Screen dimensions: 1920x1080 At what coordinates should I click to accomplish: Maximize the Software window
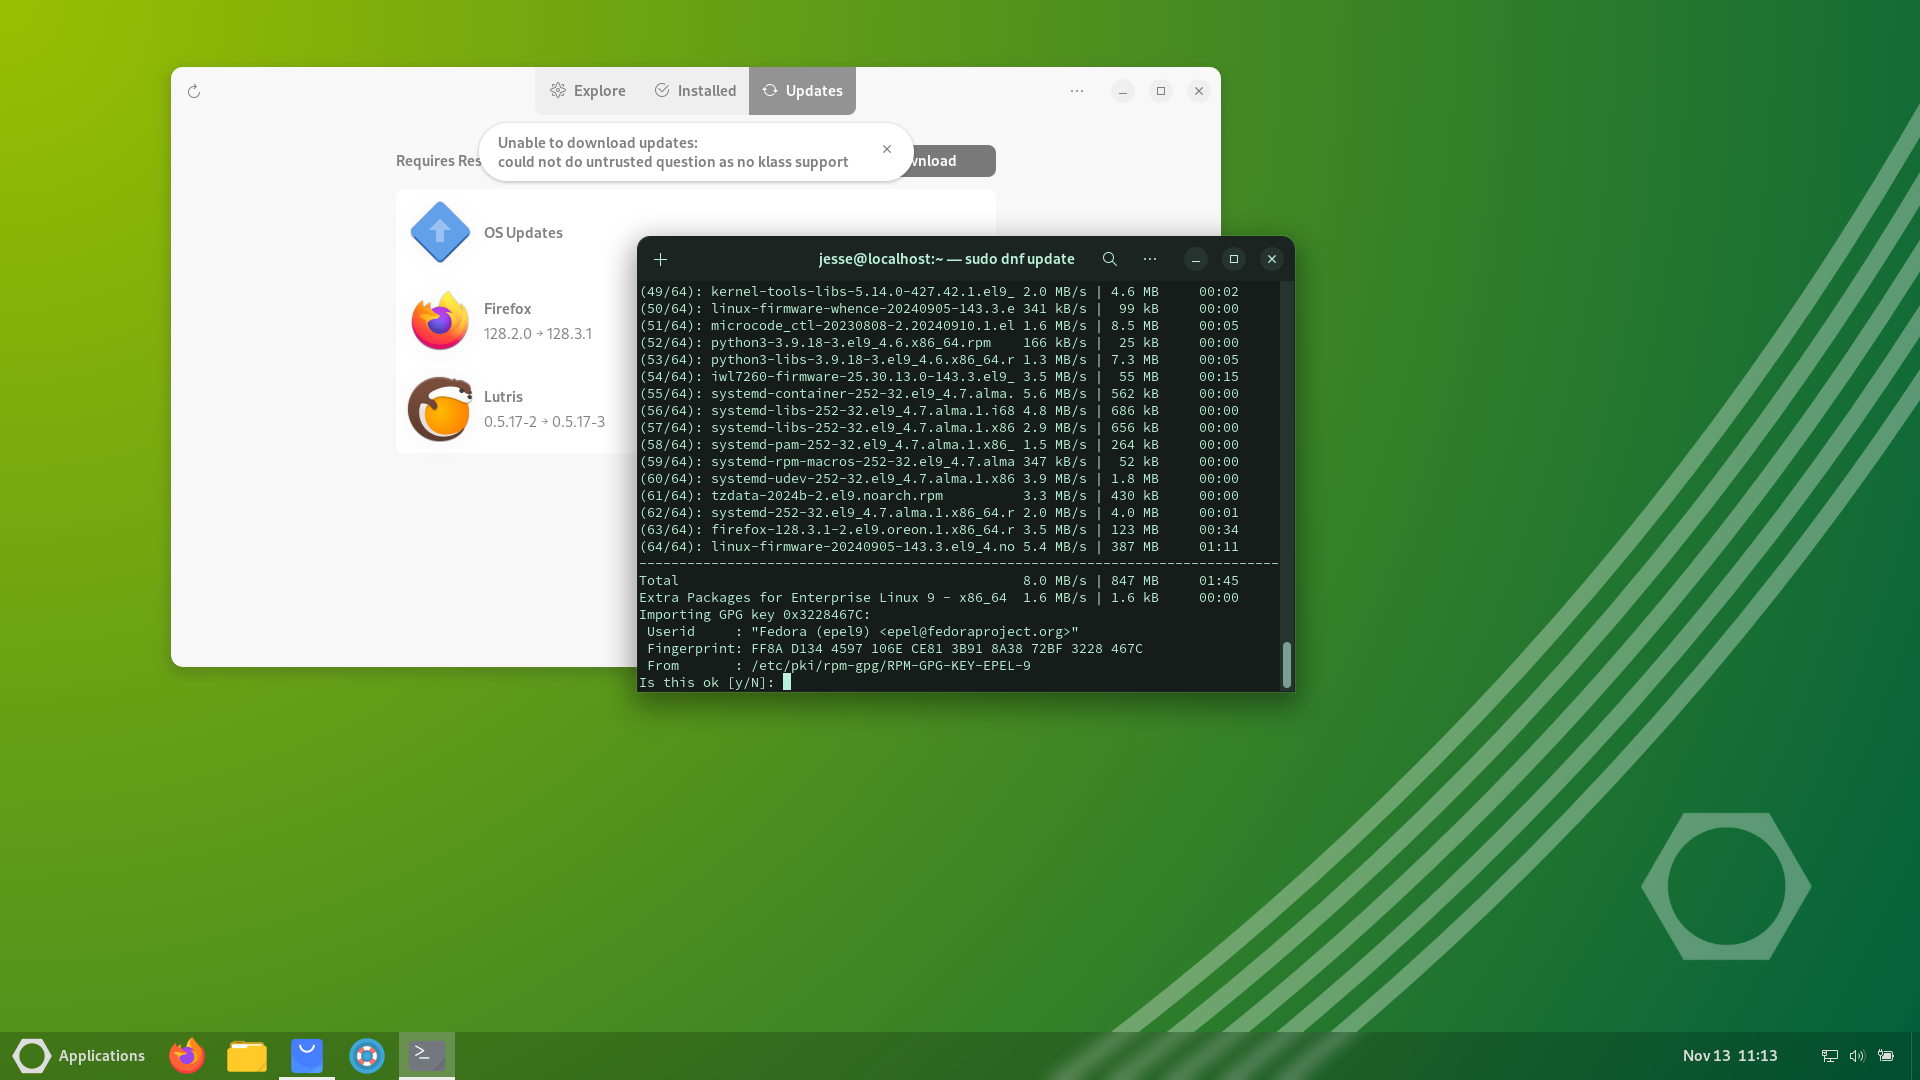click(1161, 91)
